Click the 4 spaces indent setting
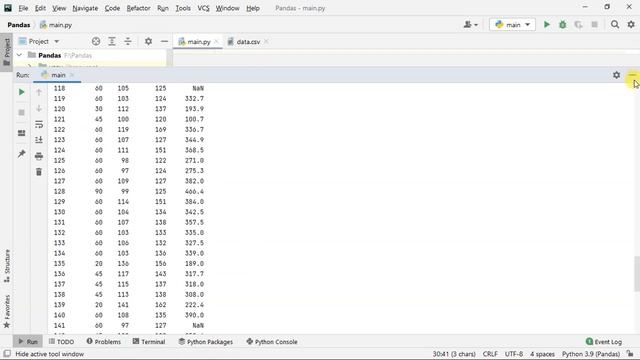The width and height of the screenshot is (640, 360). pos(542,354)
